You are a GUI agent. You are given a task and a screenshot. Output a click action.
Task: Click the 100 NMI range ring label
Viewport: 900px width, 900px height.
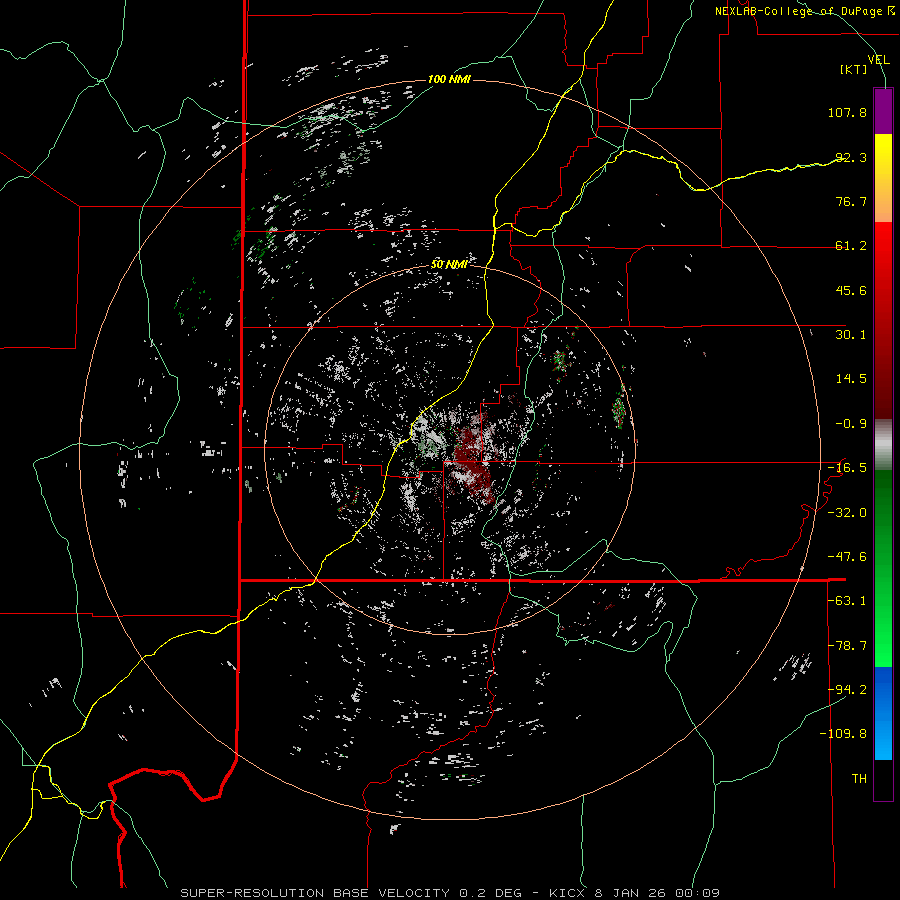[x=449, y=79]
